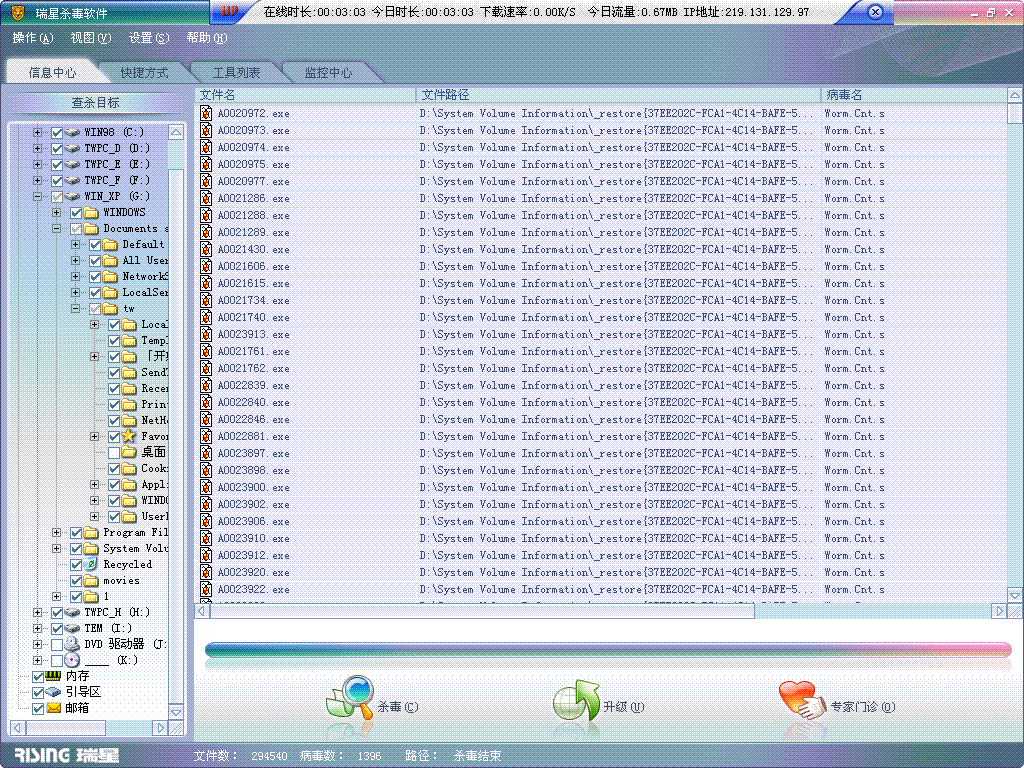Viewport: 1024px width, 768px height.
Task: Toggle the 引导区 boot sector checkbox
Action: (x=38, y=692)
